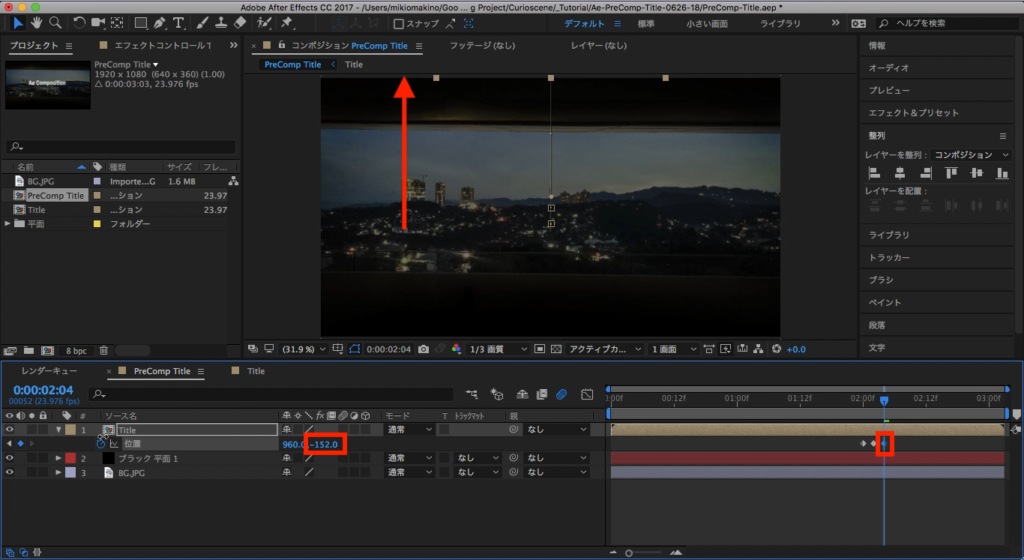Take a snapshot with camera icon
Viewport: 1024px width, 560px height.
(424, 349)
